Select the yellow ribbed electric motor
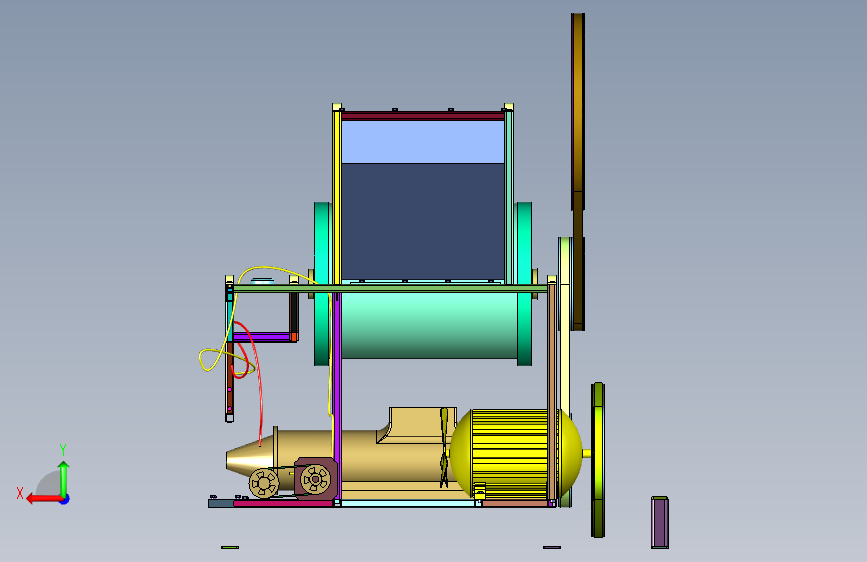Screen dimensions: 867x562 (x=514, y=454)
